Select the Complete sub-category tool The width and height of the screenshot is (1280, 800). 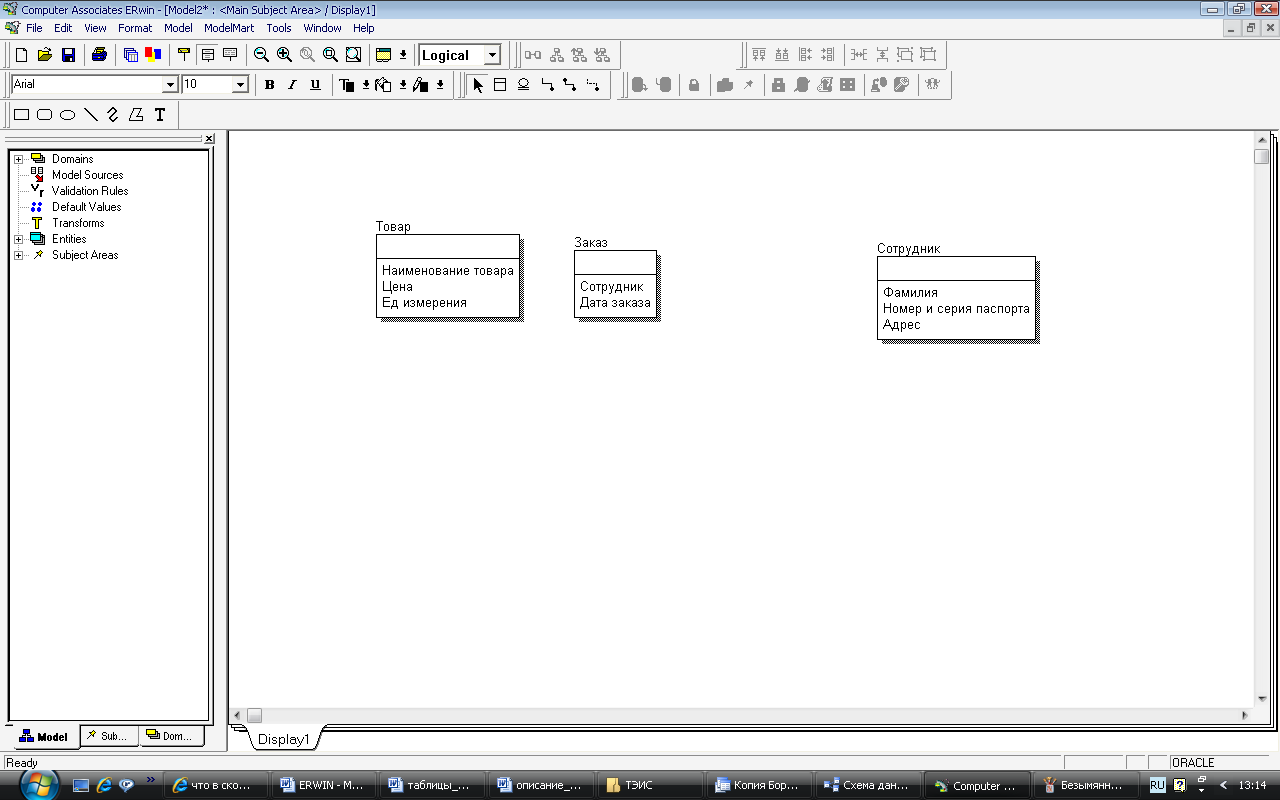click(523, 85)
